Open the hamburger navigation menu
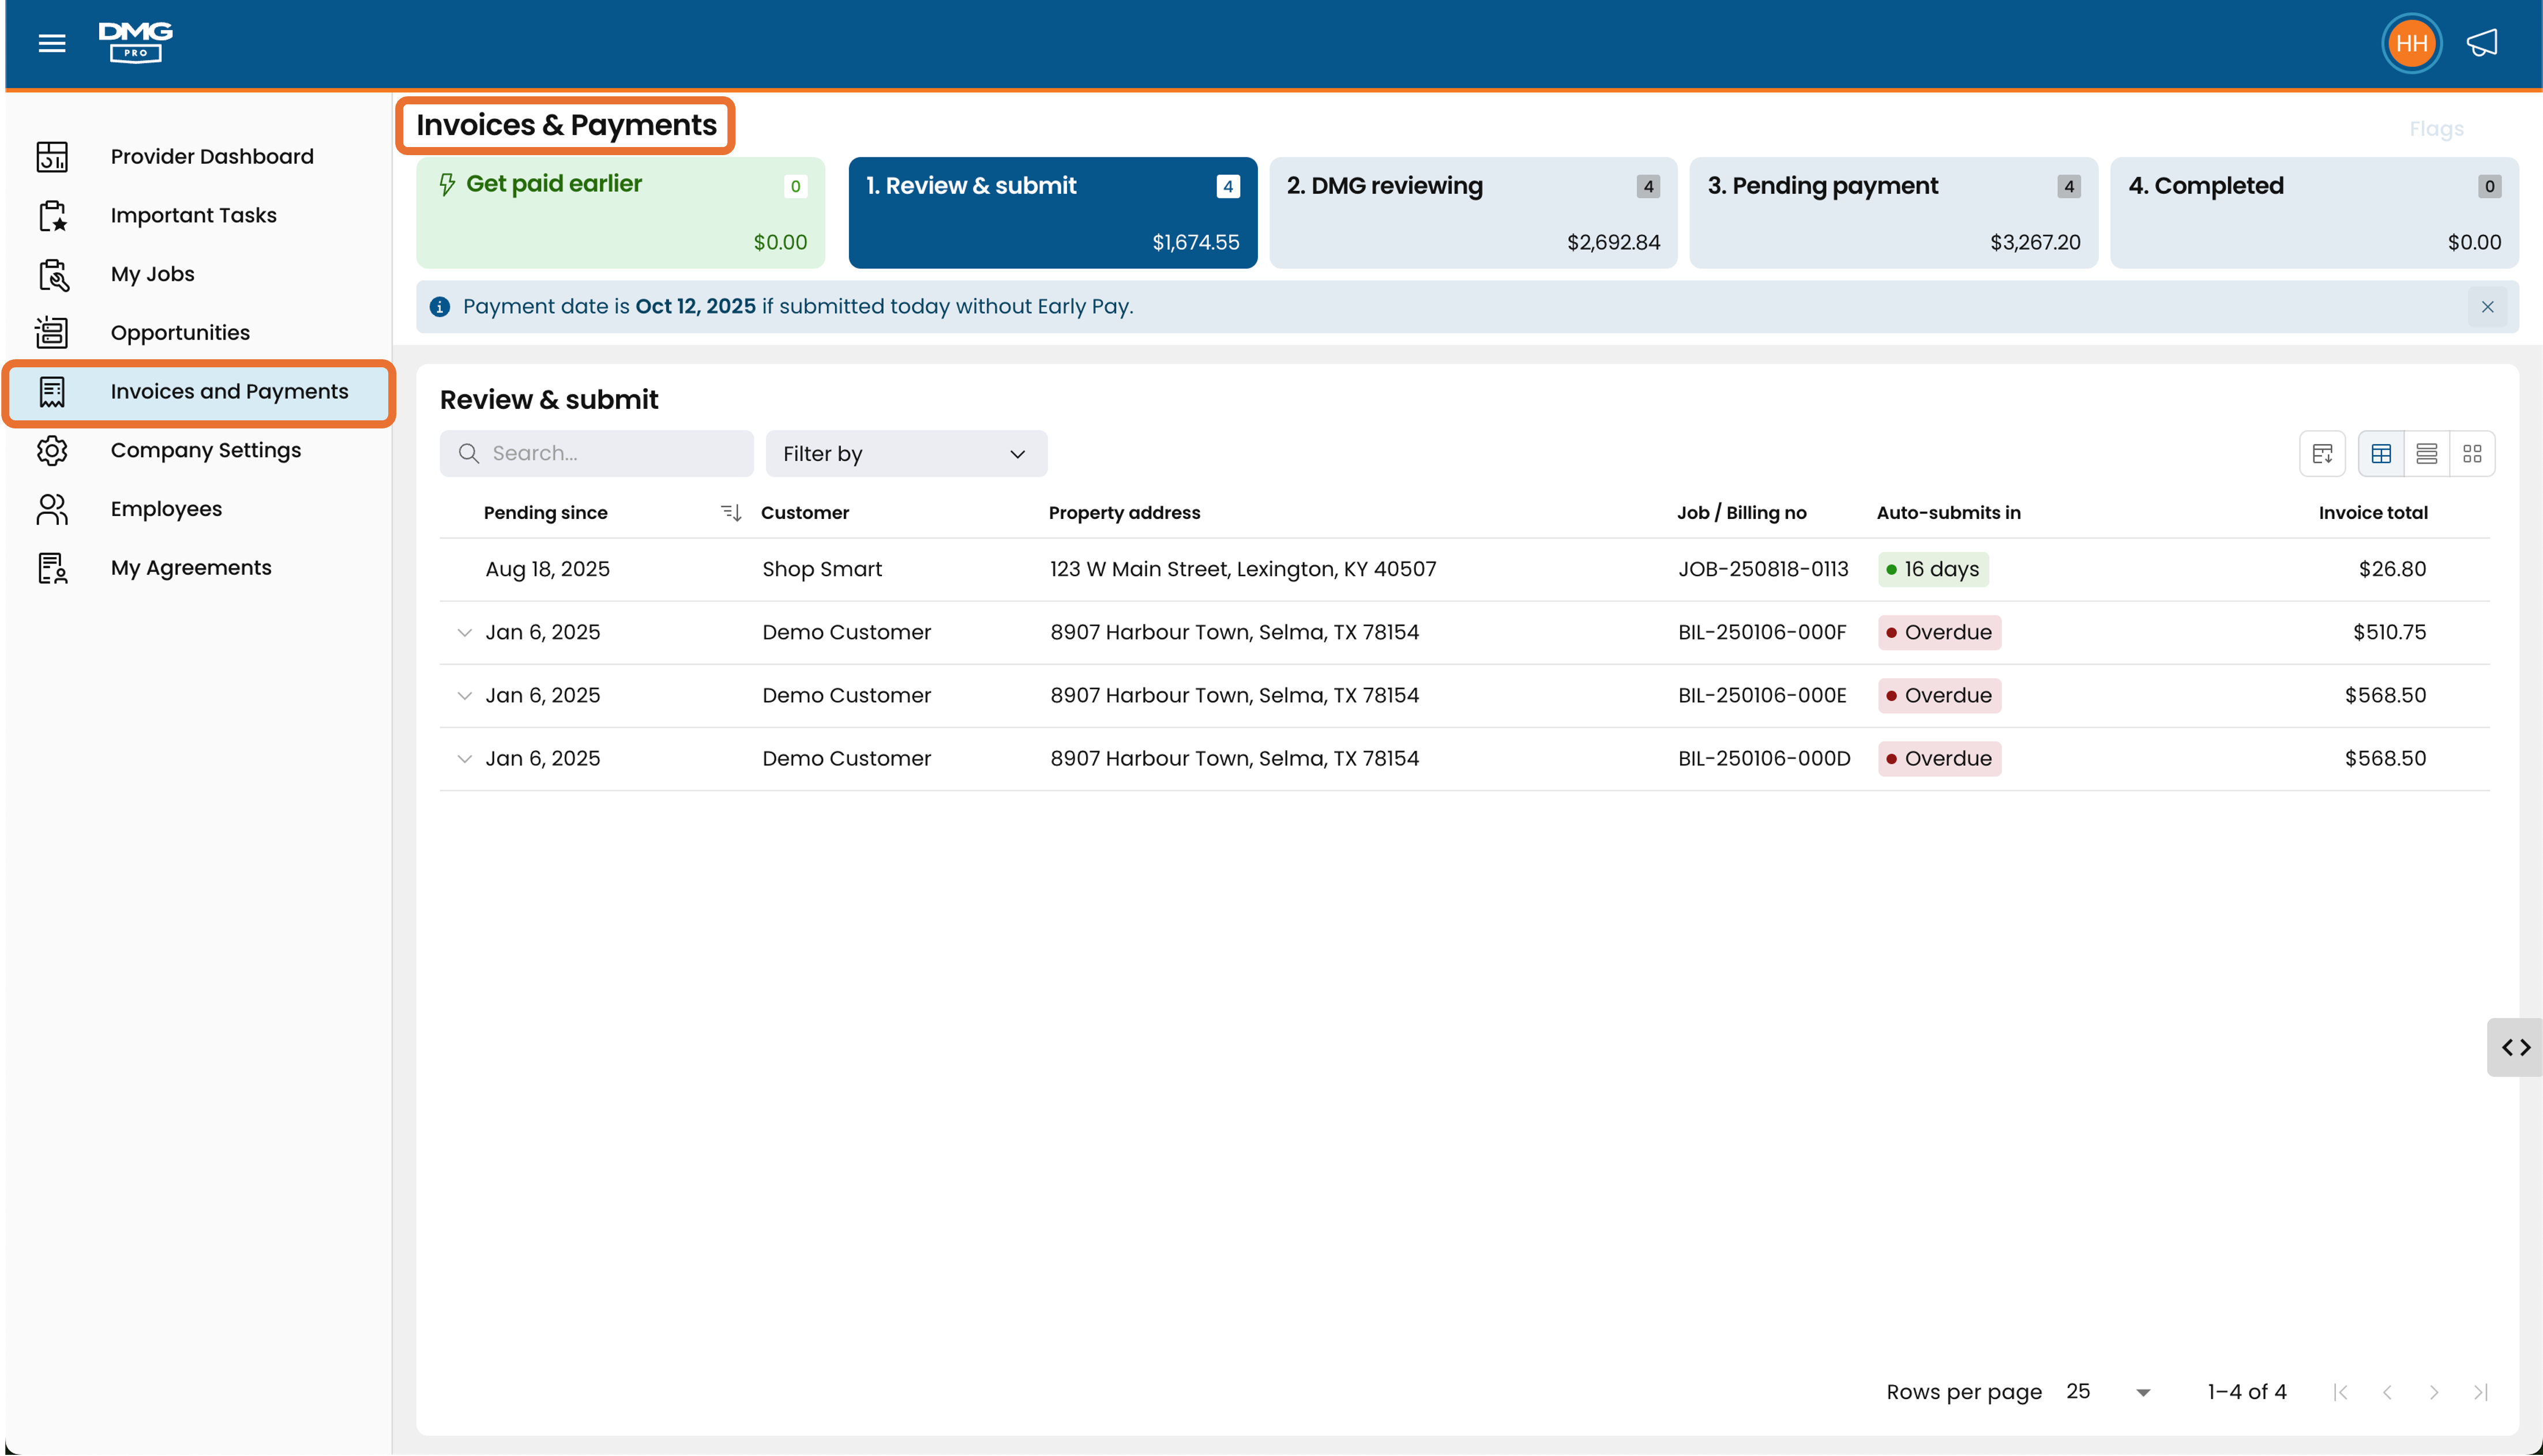 tap(52, 43)
